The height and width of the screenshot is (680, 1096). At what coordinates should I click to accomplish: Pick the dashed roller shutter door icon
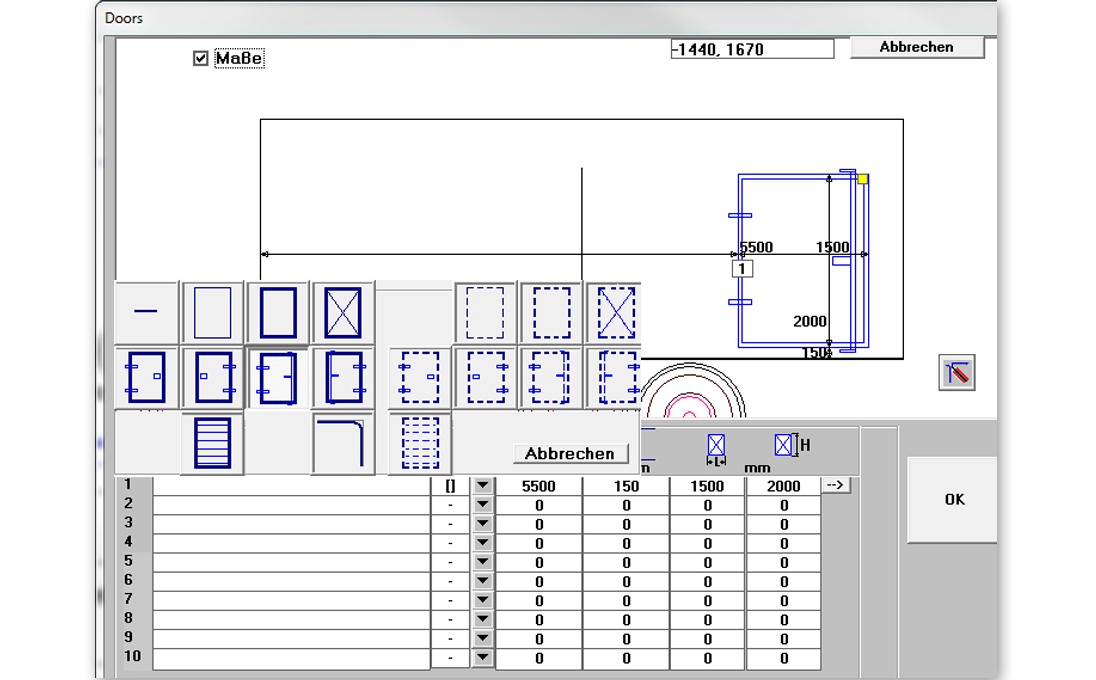[x=419, y=443]
